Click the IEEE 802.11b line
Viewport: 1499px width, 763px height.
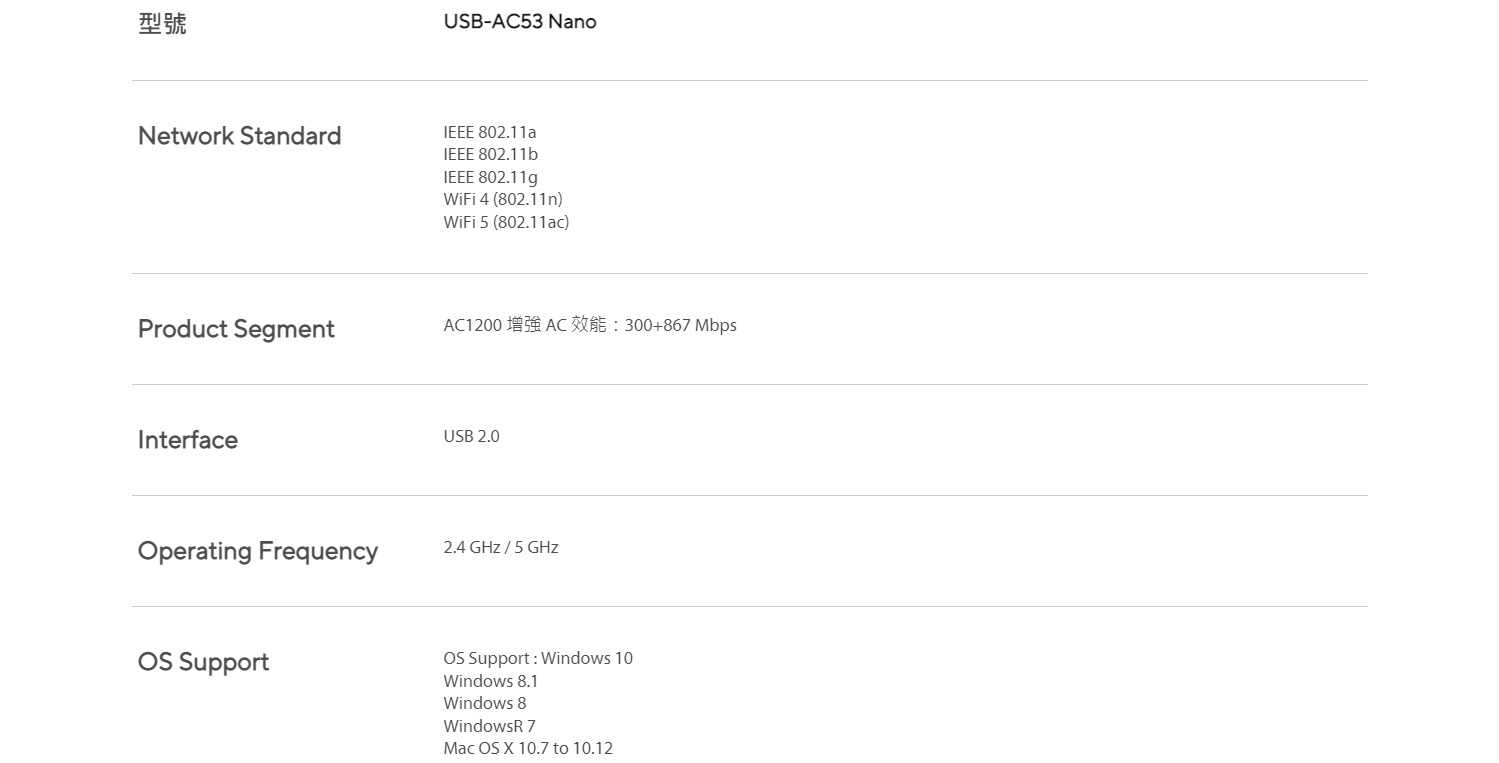click(x=490, y=154)
